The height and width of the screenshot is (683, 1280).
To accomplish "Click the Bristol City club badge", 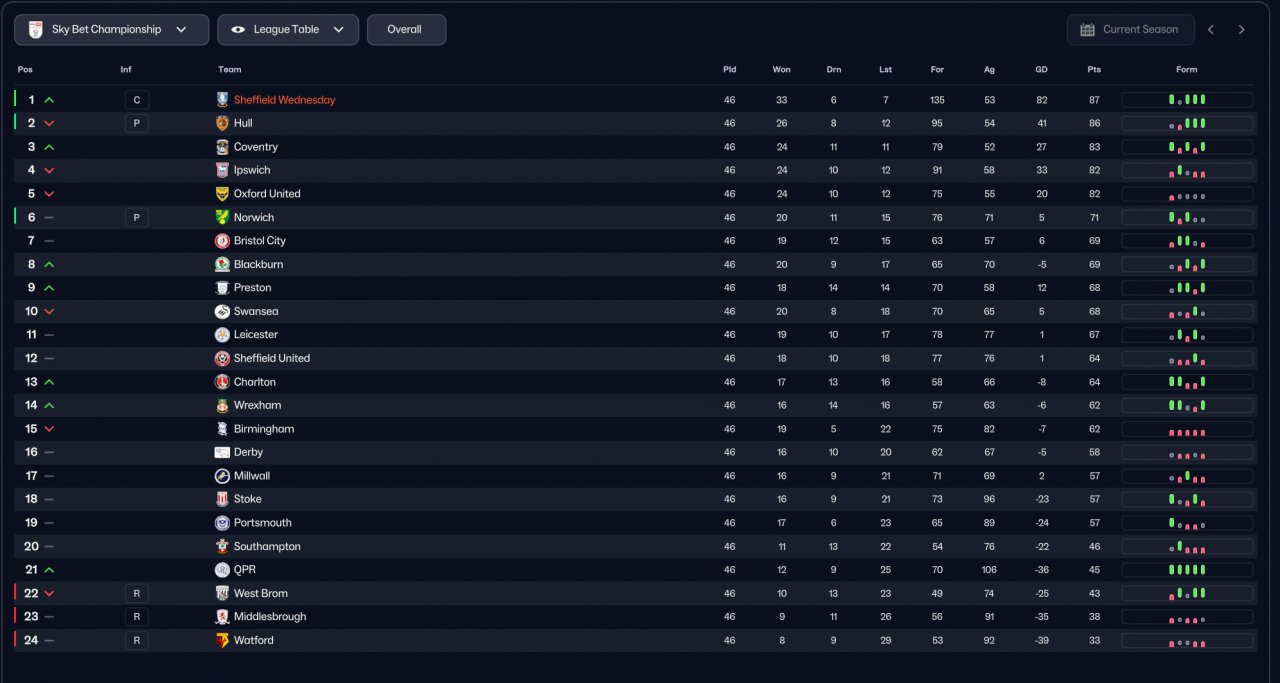I will tap(222, 241).
